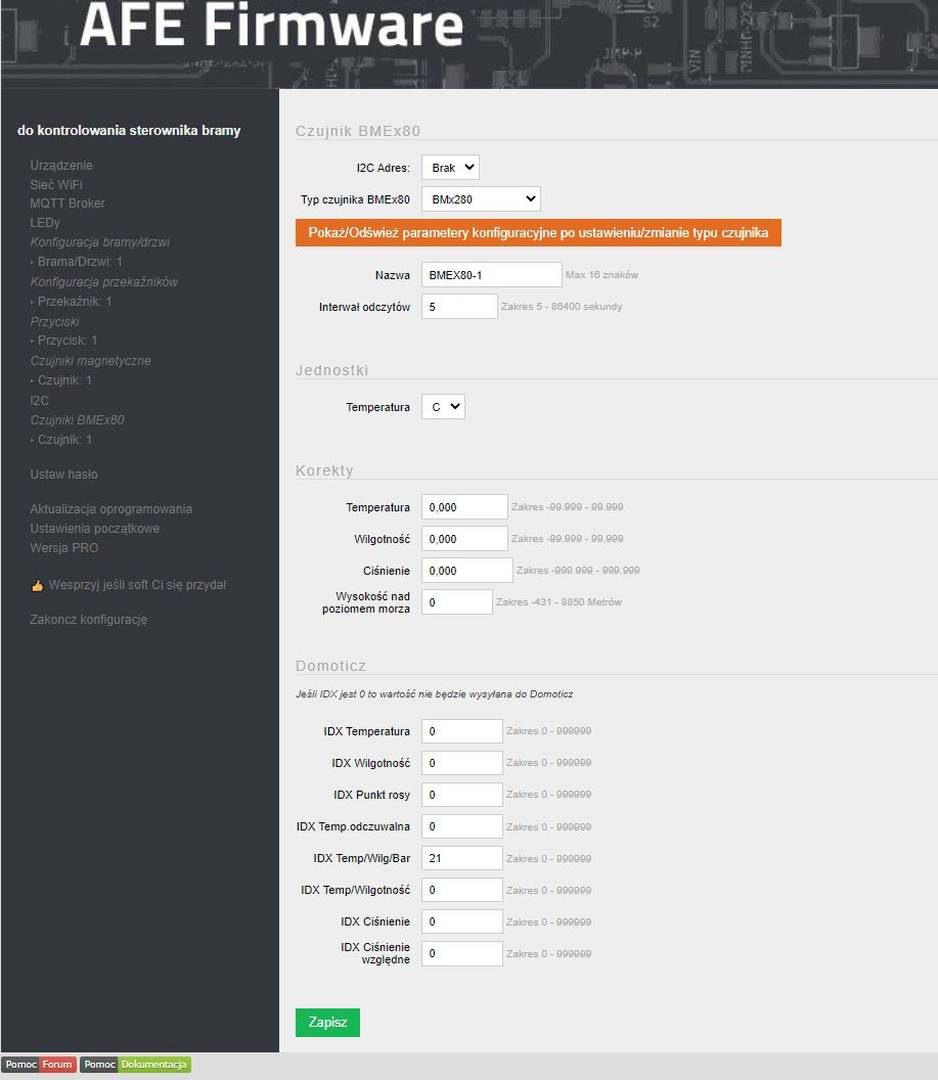Click the IDX Wilgotność input field
This screenshot has width=938, height=1080.
coord(462,762)
